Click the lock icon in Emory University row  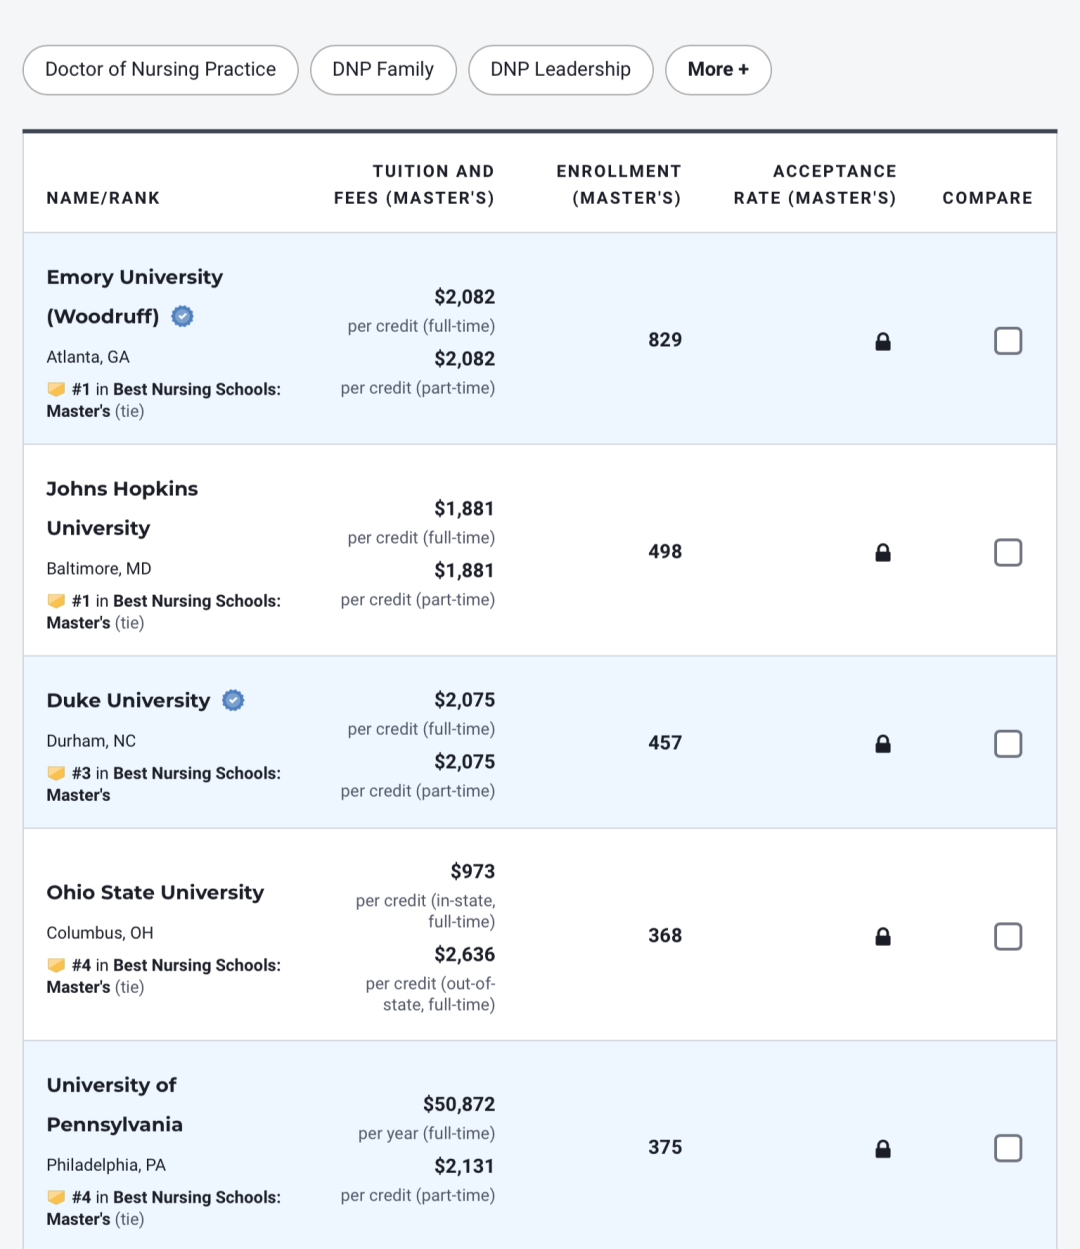tap(882, 342)
